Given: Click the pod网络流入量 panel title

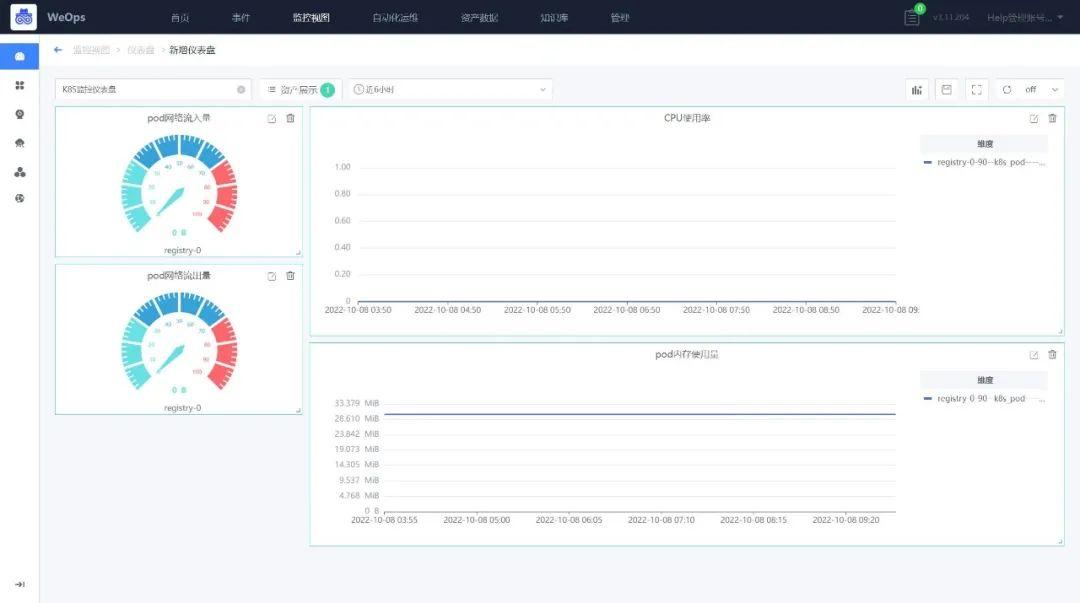Looking at the screenshot, I should (179, 119).
